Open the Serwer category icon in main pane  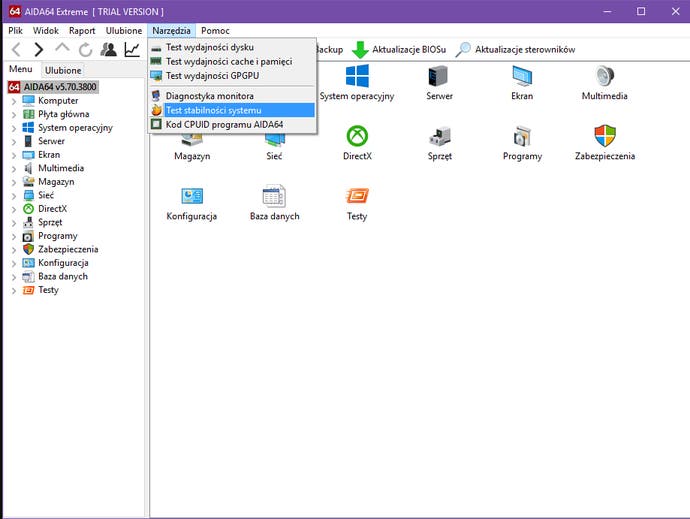(x=439, y=76)
